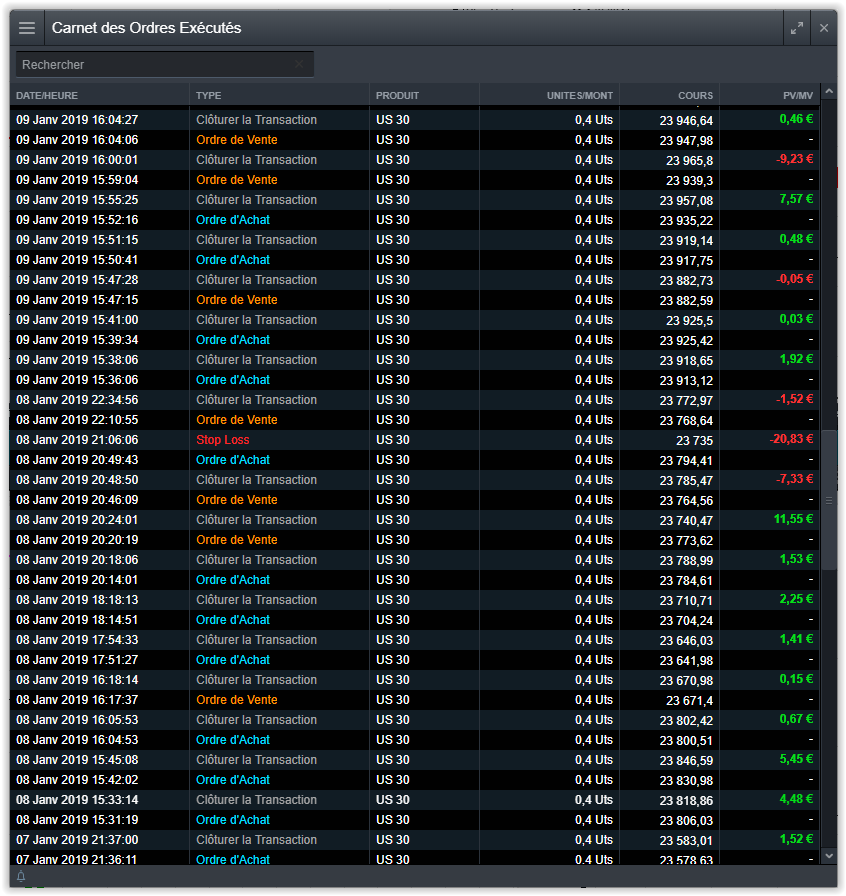This screenshot has width=846, height=896.
Task: Click the vertical scrollbar thumb
Action: click(x=828, y=499)
